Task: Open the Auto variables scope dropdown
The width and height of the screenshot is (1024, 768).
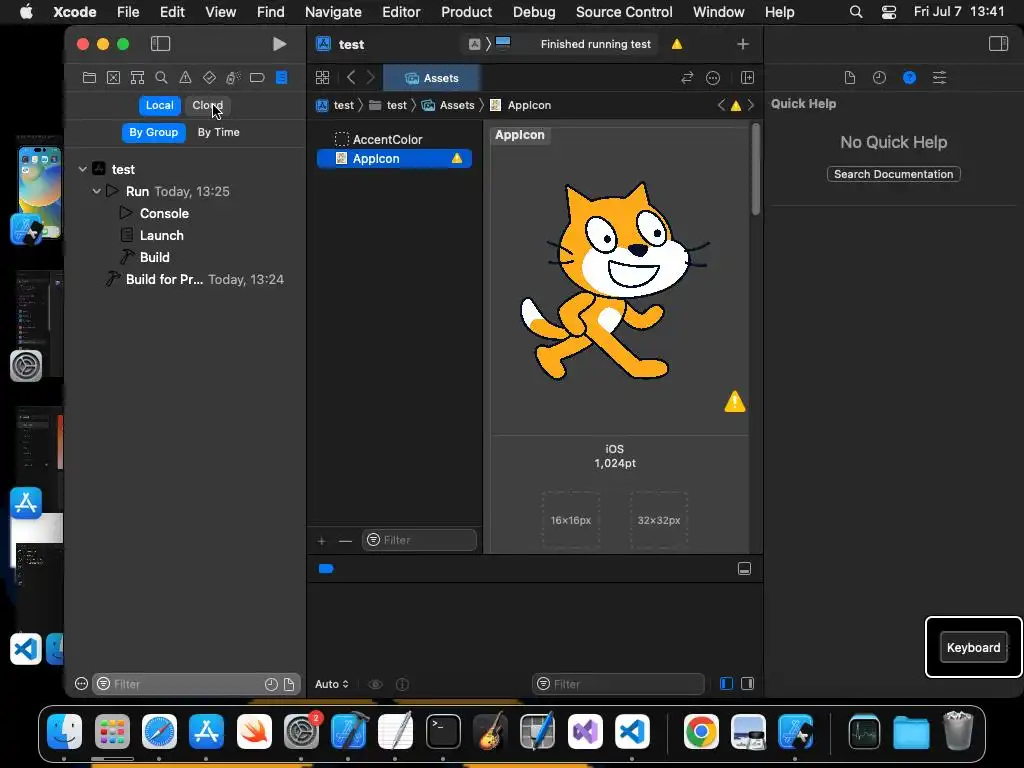Action: coord(332,684)
